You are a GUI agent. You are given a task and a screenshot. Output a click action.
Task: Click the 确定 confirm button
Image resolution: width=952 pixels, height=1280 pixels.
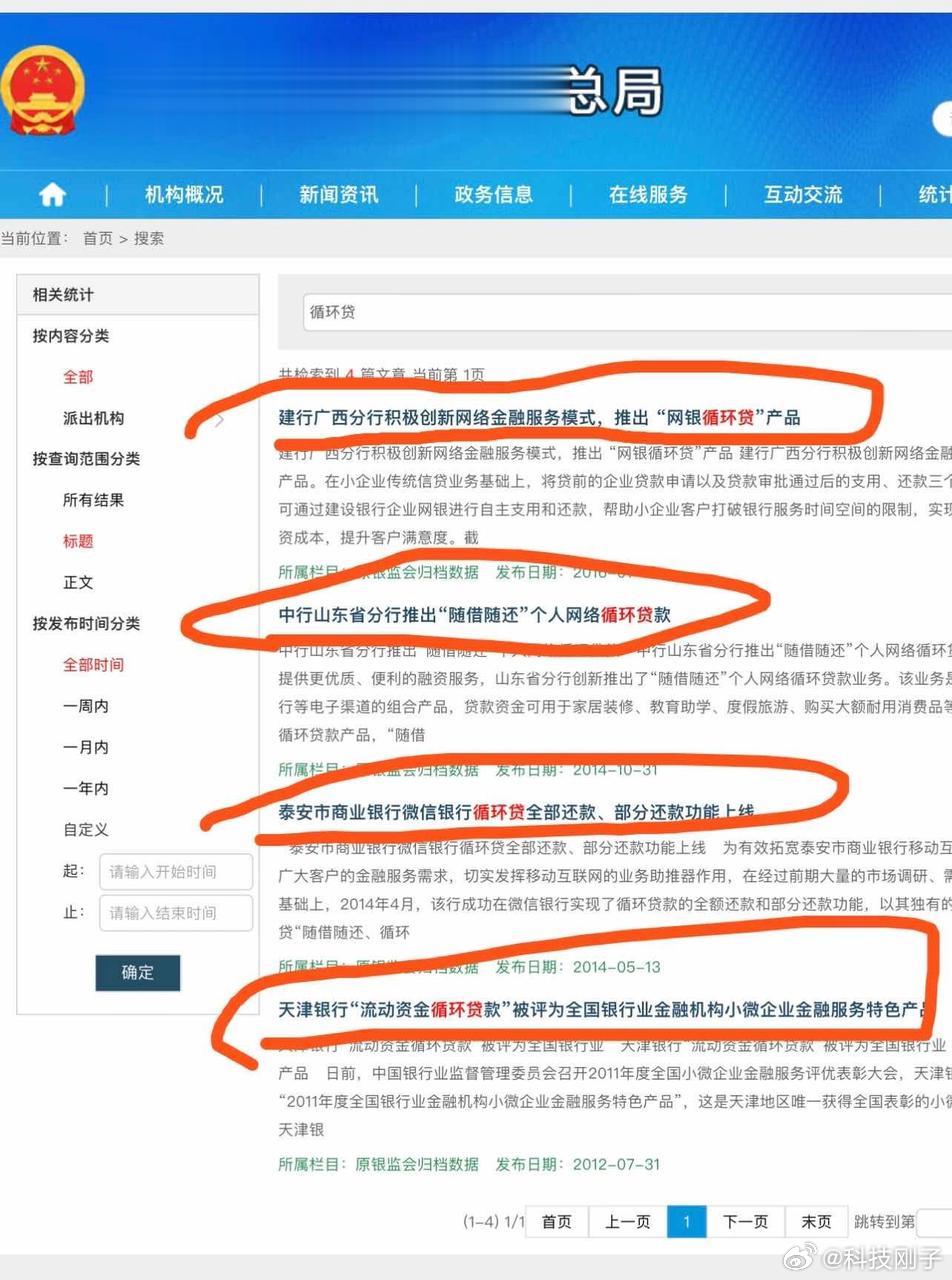tap(138, 973)
